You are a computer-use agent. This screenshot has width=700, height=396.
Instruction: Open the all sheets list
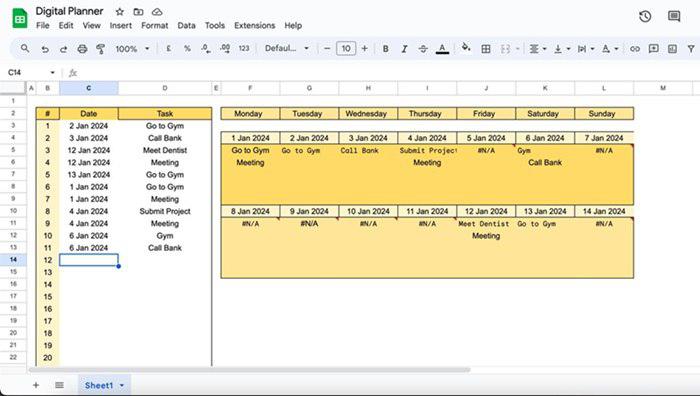coord(59,385)
